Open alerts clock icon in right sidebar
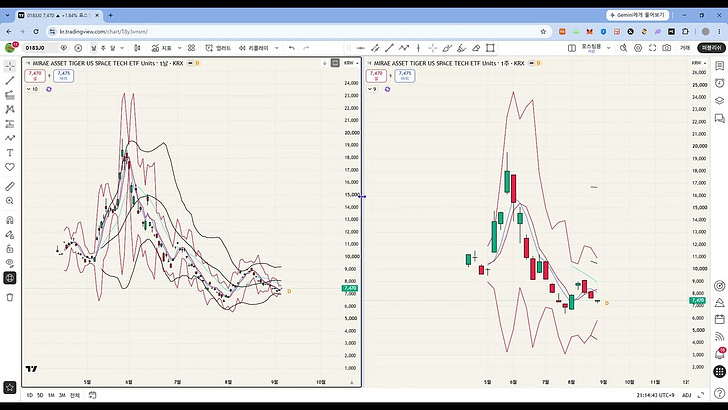 tap(719, 83)
